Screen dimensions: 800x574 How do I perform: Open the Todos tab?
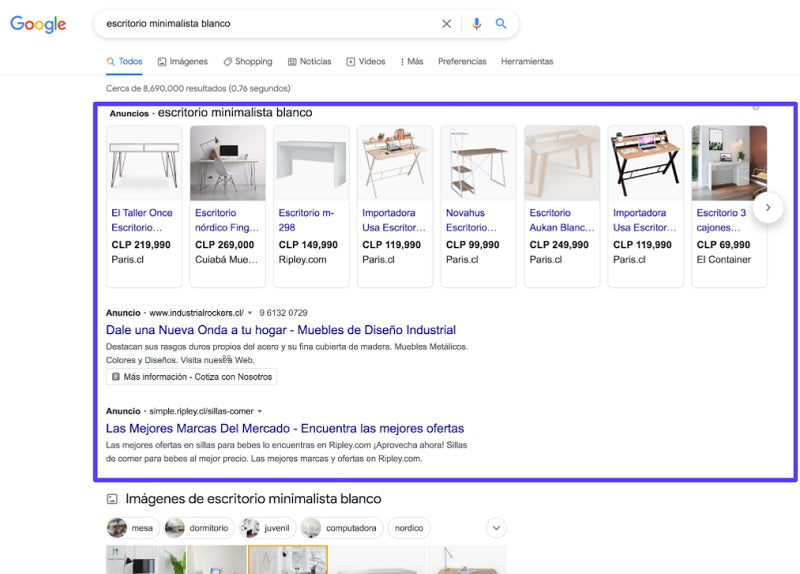click(x=124, y=61)
